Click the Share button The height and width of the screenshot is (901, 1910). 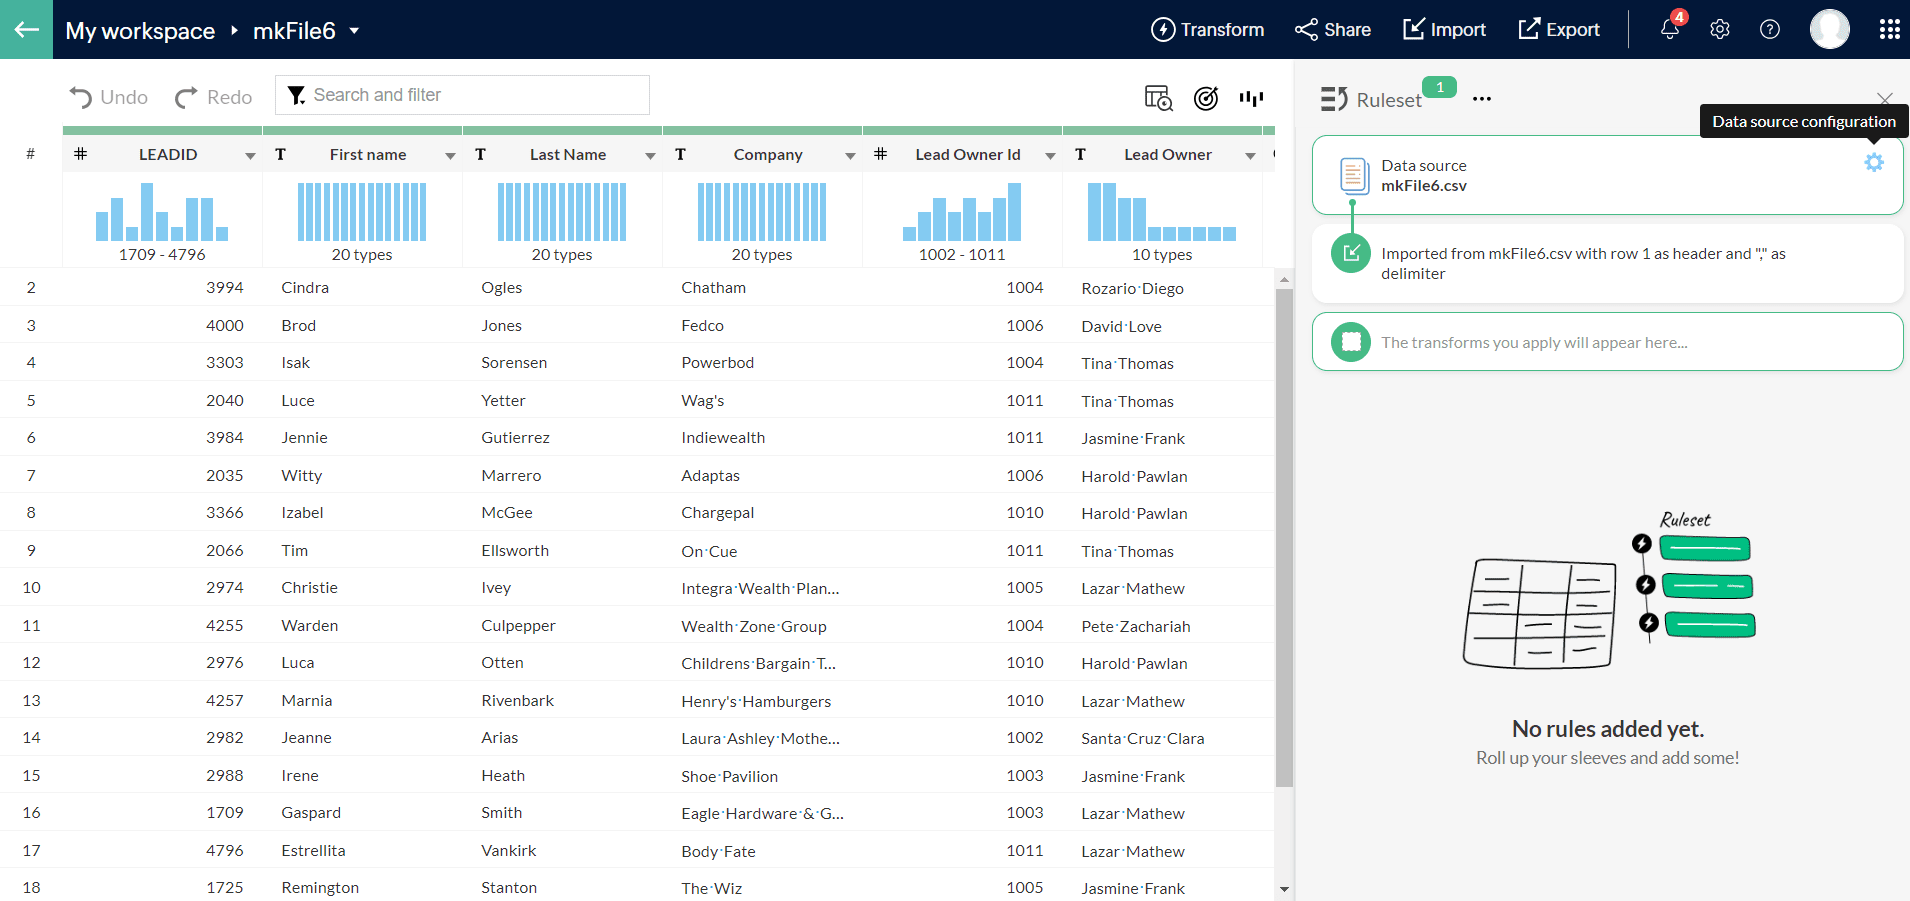[1332, 30]
